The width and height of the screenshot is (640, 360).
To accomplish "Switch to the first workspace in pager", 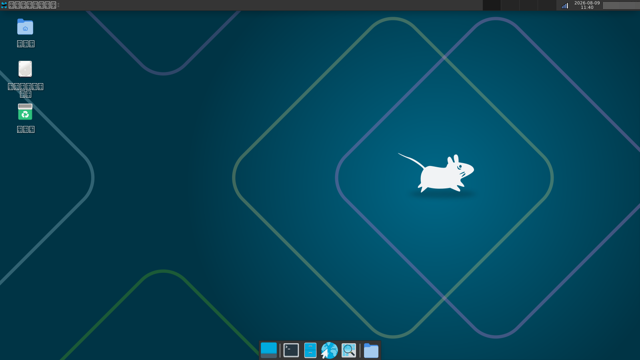I will (491, 5).
